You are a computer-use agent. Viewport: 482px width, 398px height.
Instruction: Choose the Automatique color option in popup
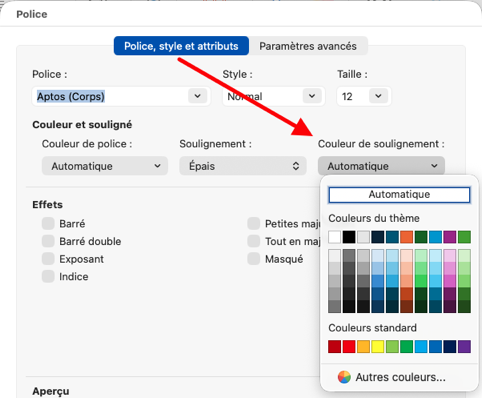tap(399, 195)
